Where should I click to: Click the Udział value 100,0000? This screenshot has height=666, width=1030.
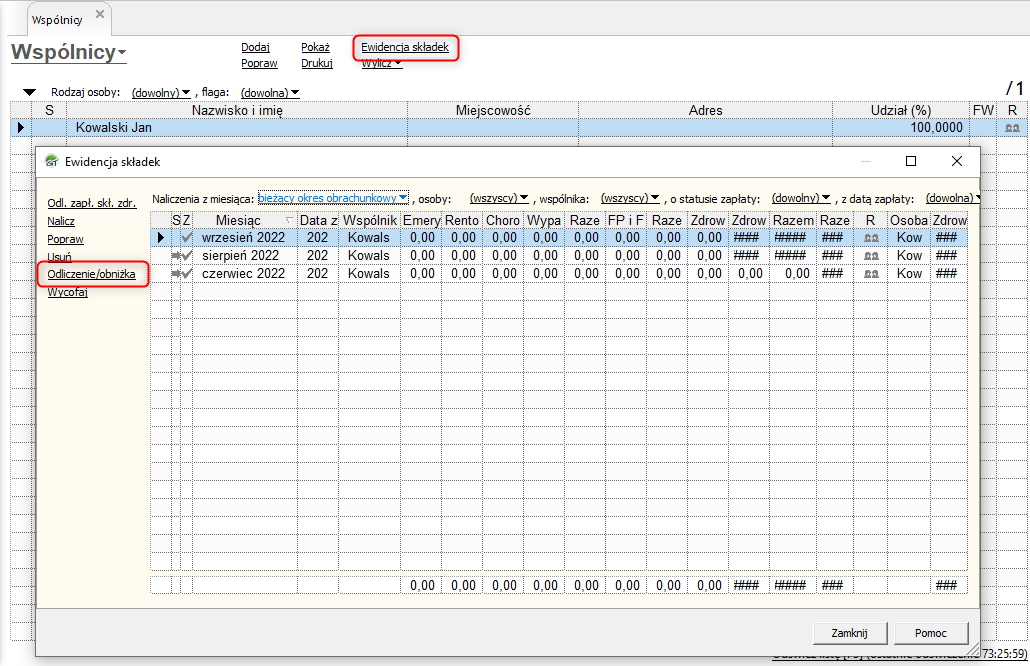(x=936, y=127)
